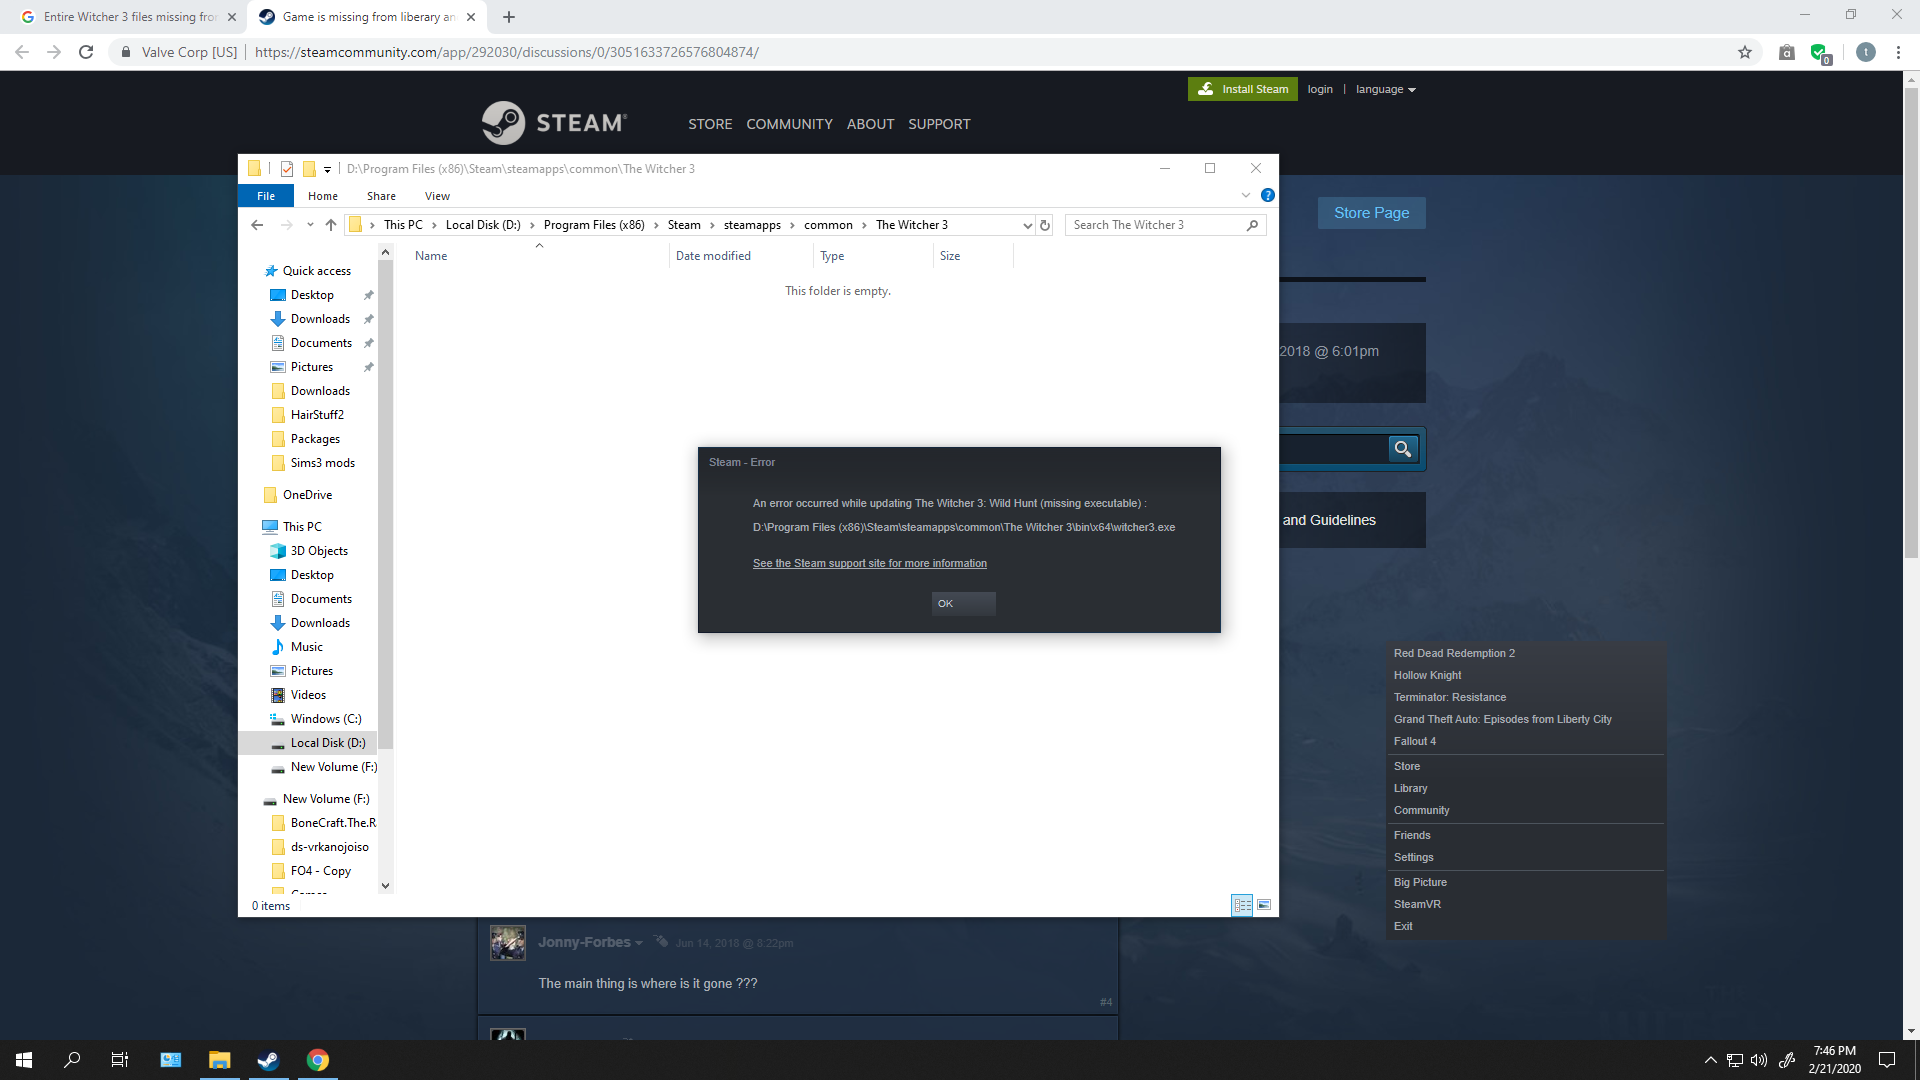Choose Library in Steam tray menu
Image resolution: width=1920 pixels, height=1080 pixels.
pyautogui.click(x=1410, y=788)
